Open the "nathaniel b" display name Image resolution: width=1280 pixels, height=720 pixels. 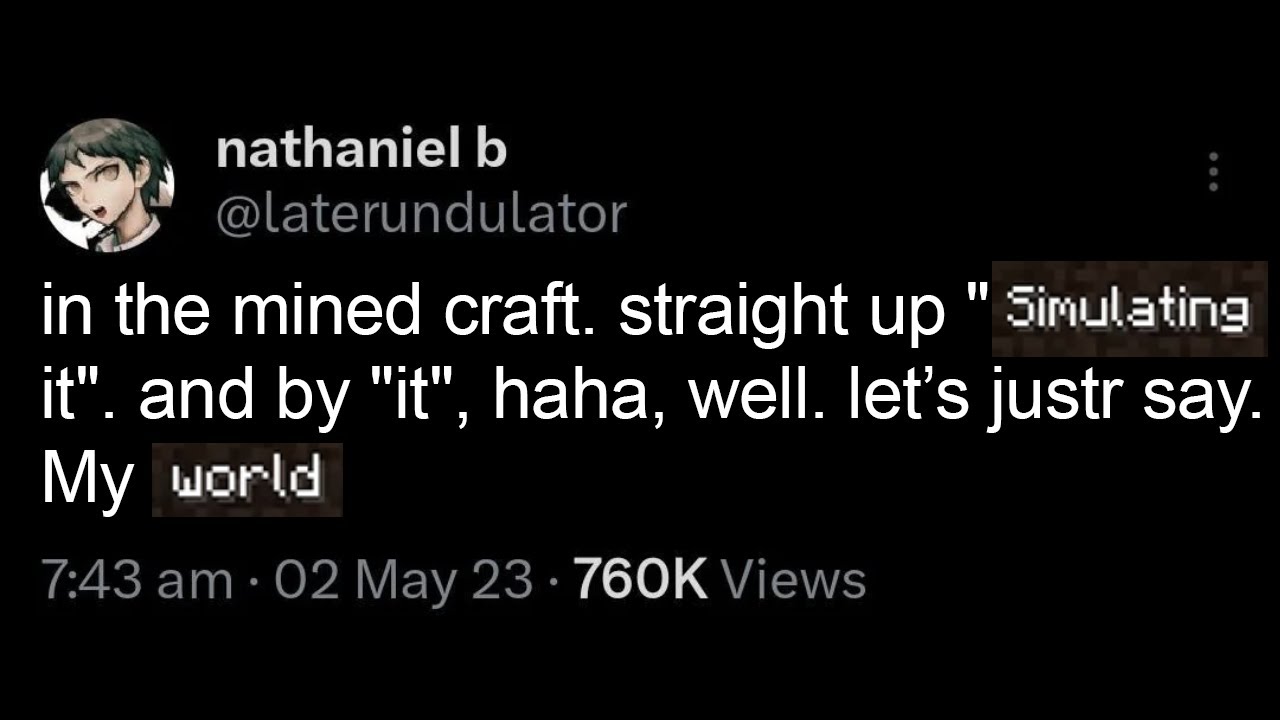361,150
